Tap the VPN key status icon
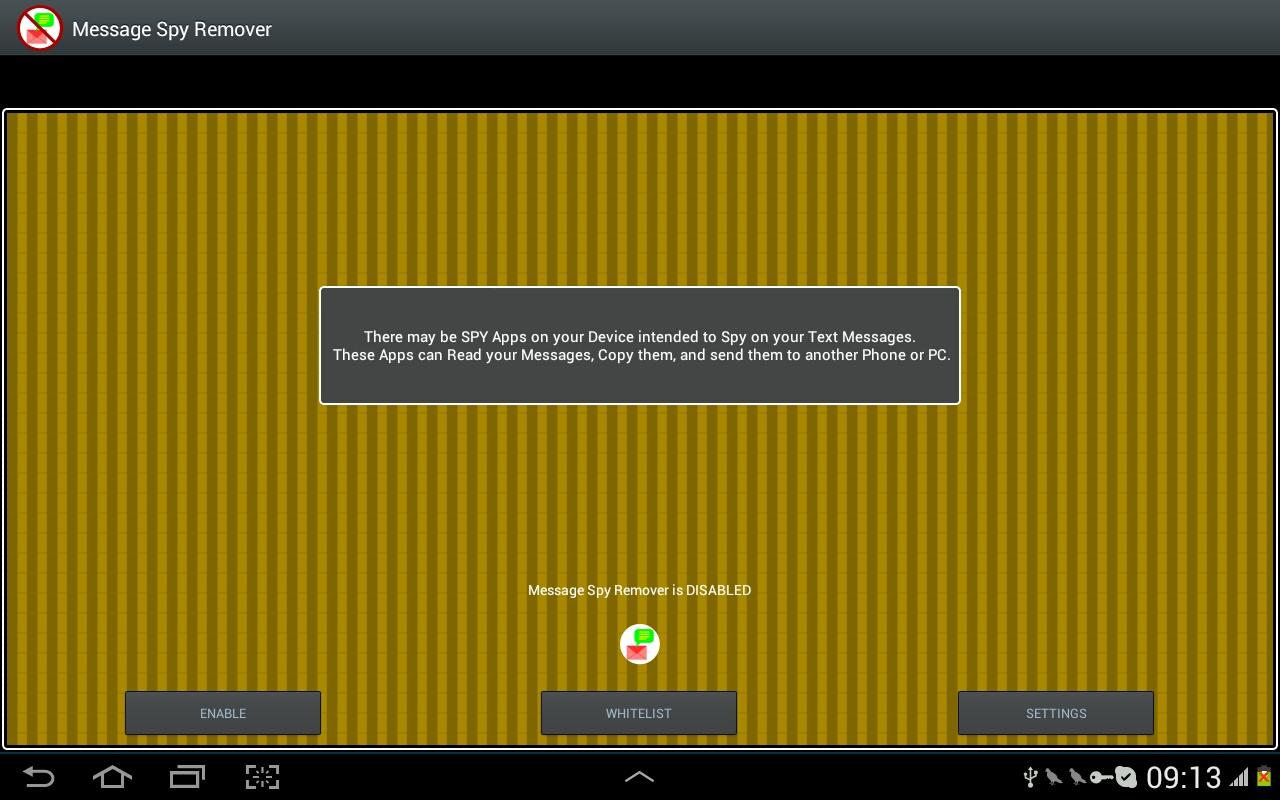 pos(1101,777)
